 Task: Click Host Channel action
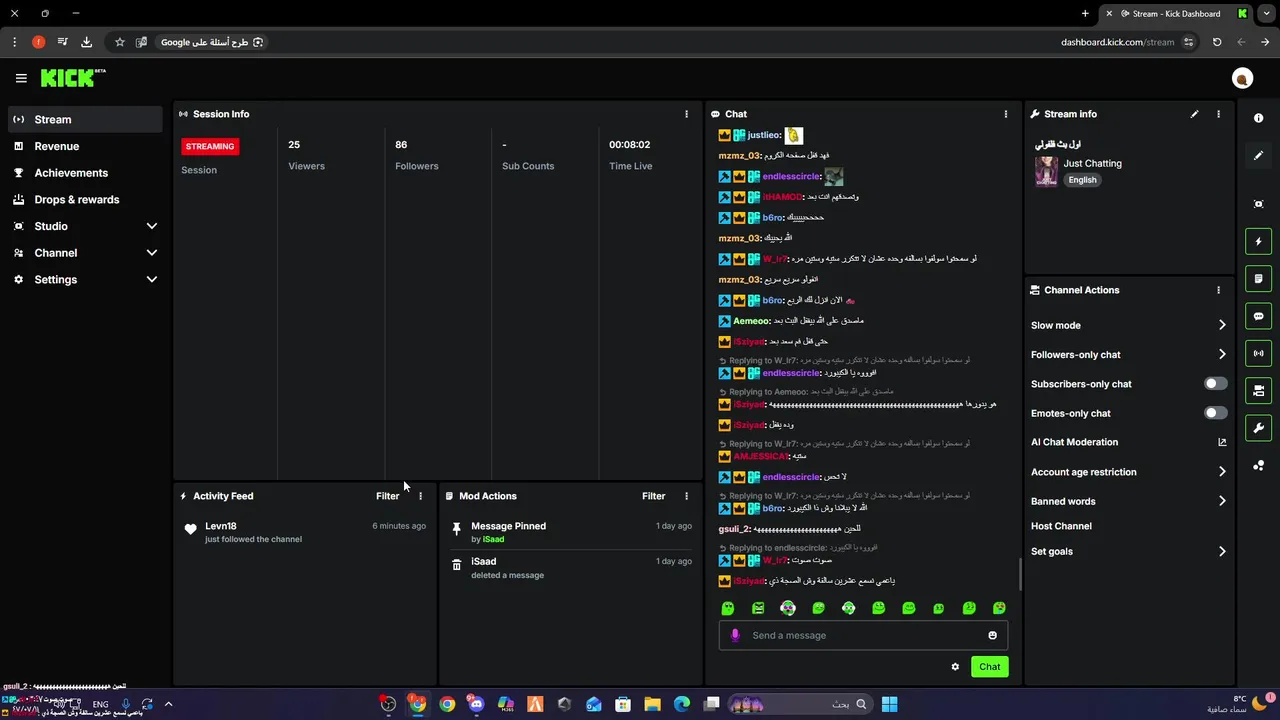pos(1061,526)
